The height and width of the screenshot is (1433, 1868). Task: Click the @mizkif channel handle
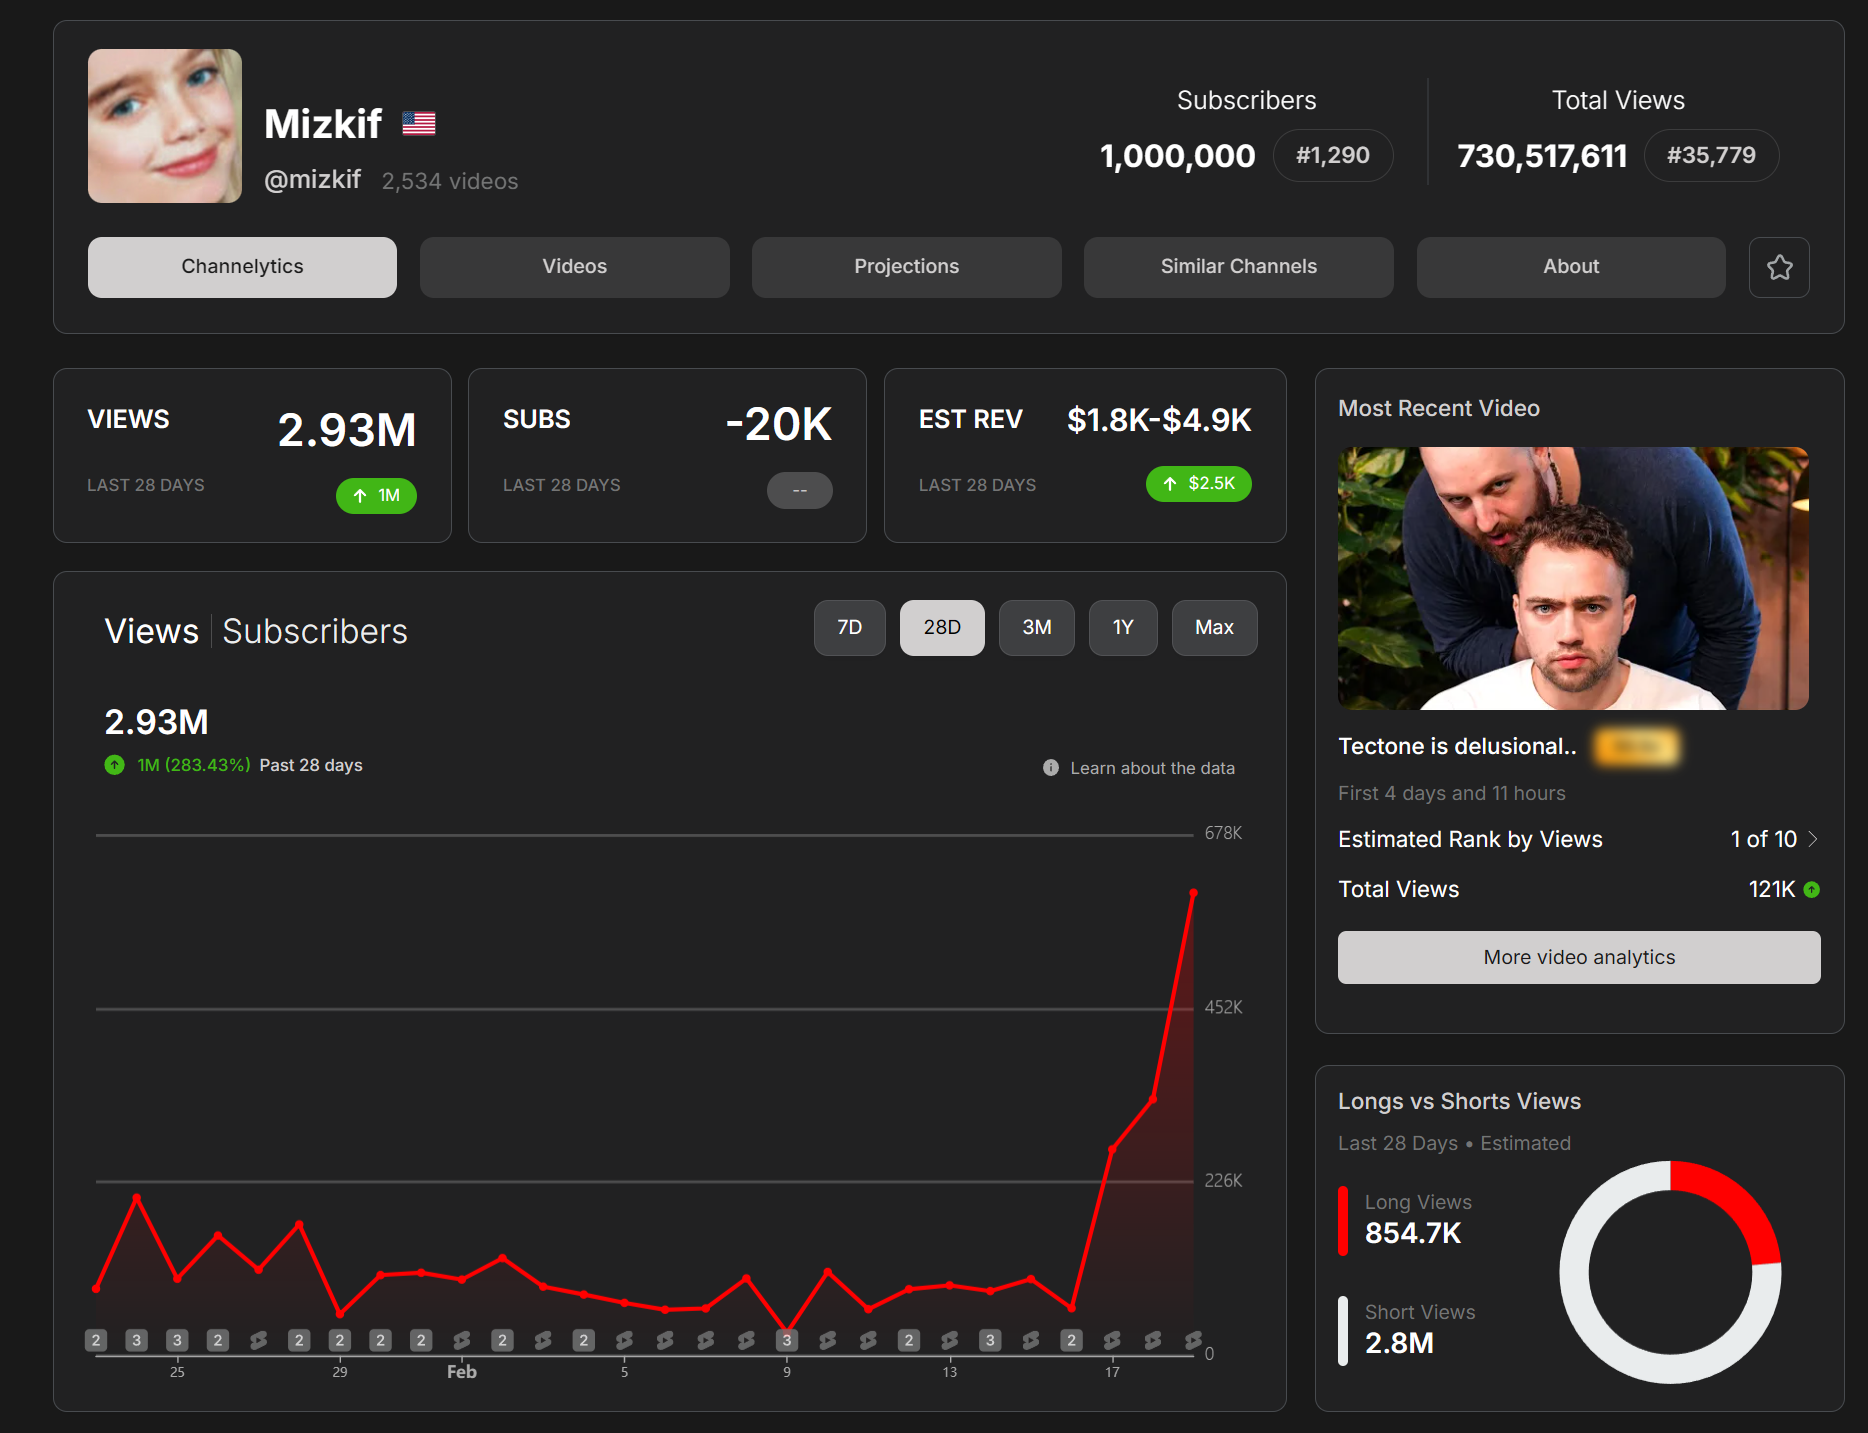(x=312, y=180)
